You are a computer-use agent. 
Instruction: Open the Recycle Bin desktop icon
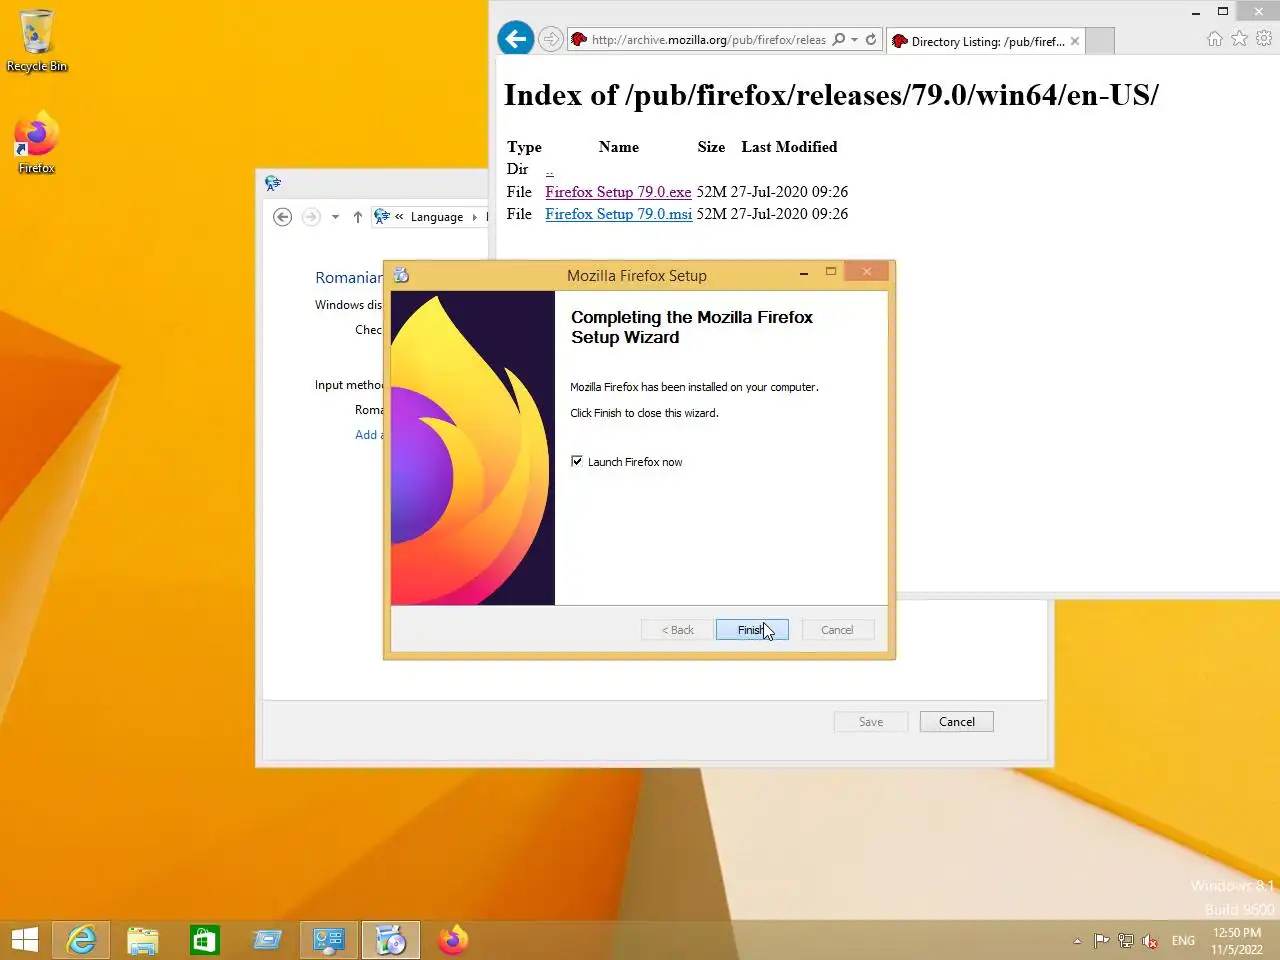[36, 41]
